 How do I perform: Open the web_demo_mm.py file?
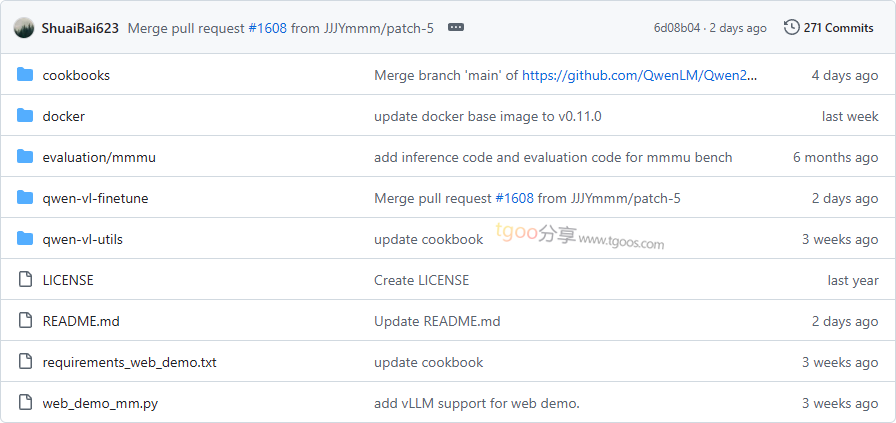pyautogui.click(x=100, y=403)
